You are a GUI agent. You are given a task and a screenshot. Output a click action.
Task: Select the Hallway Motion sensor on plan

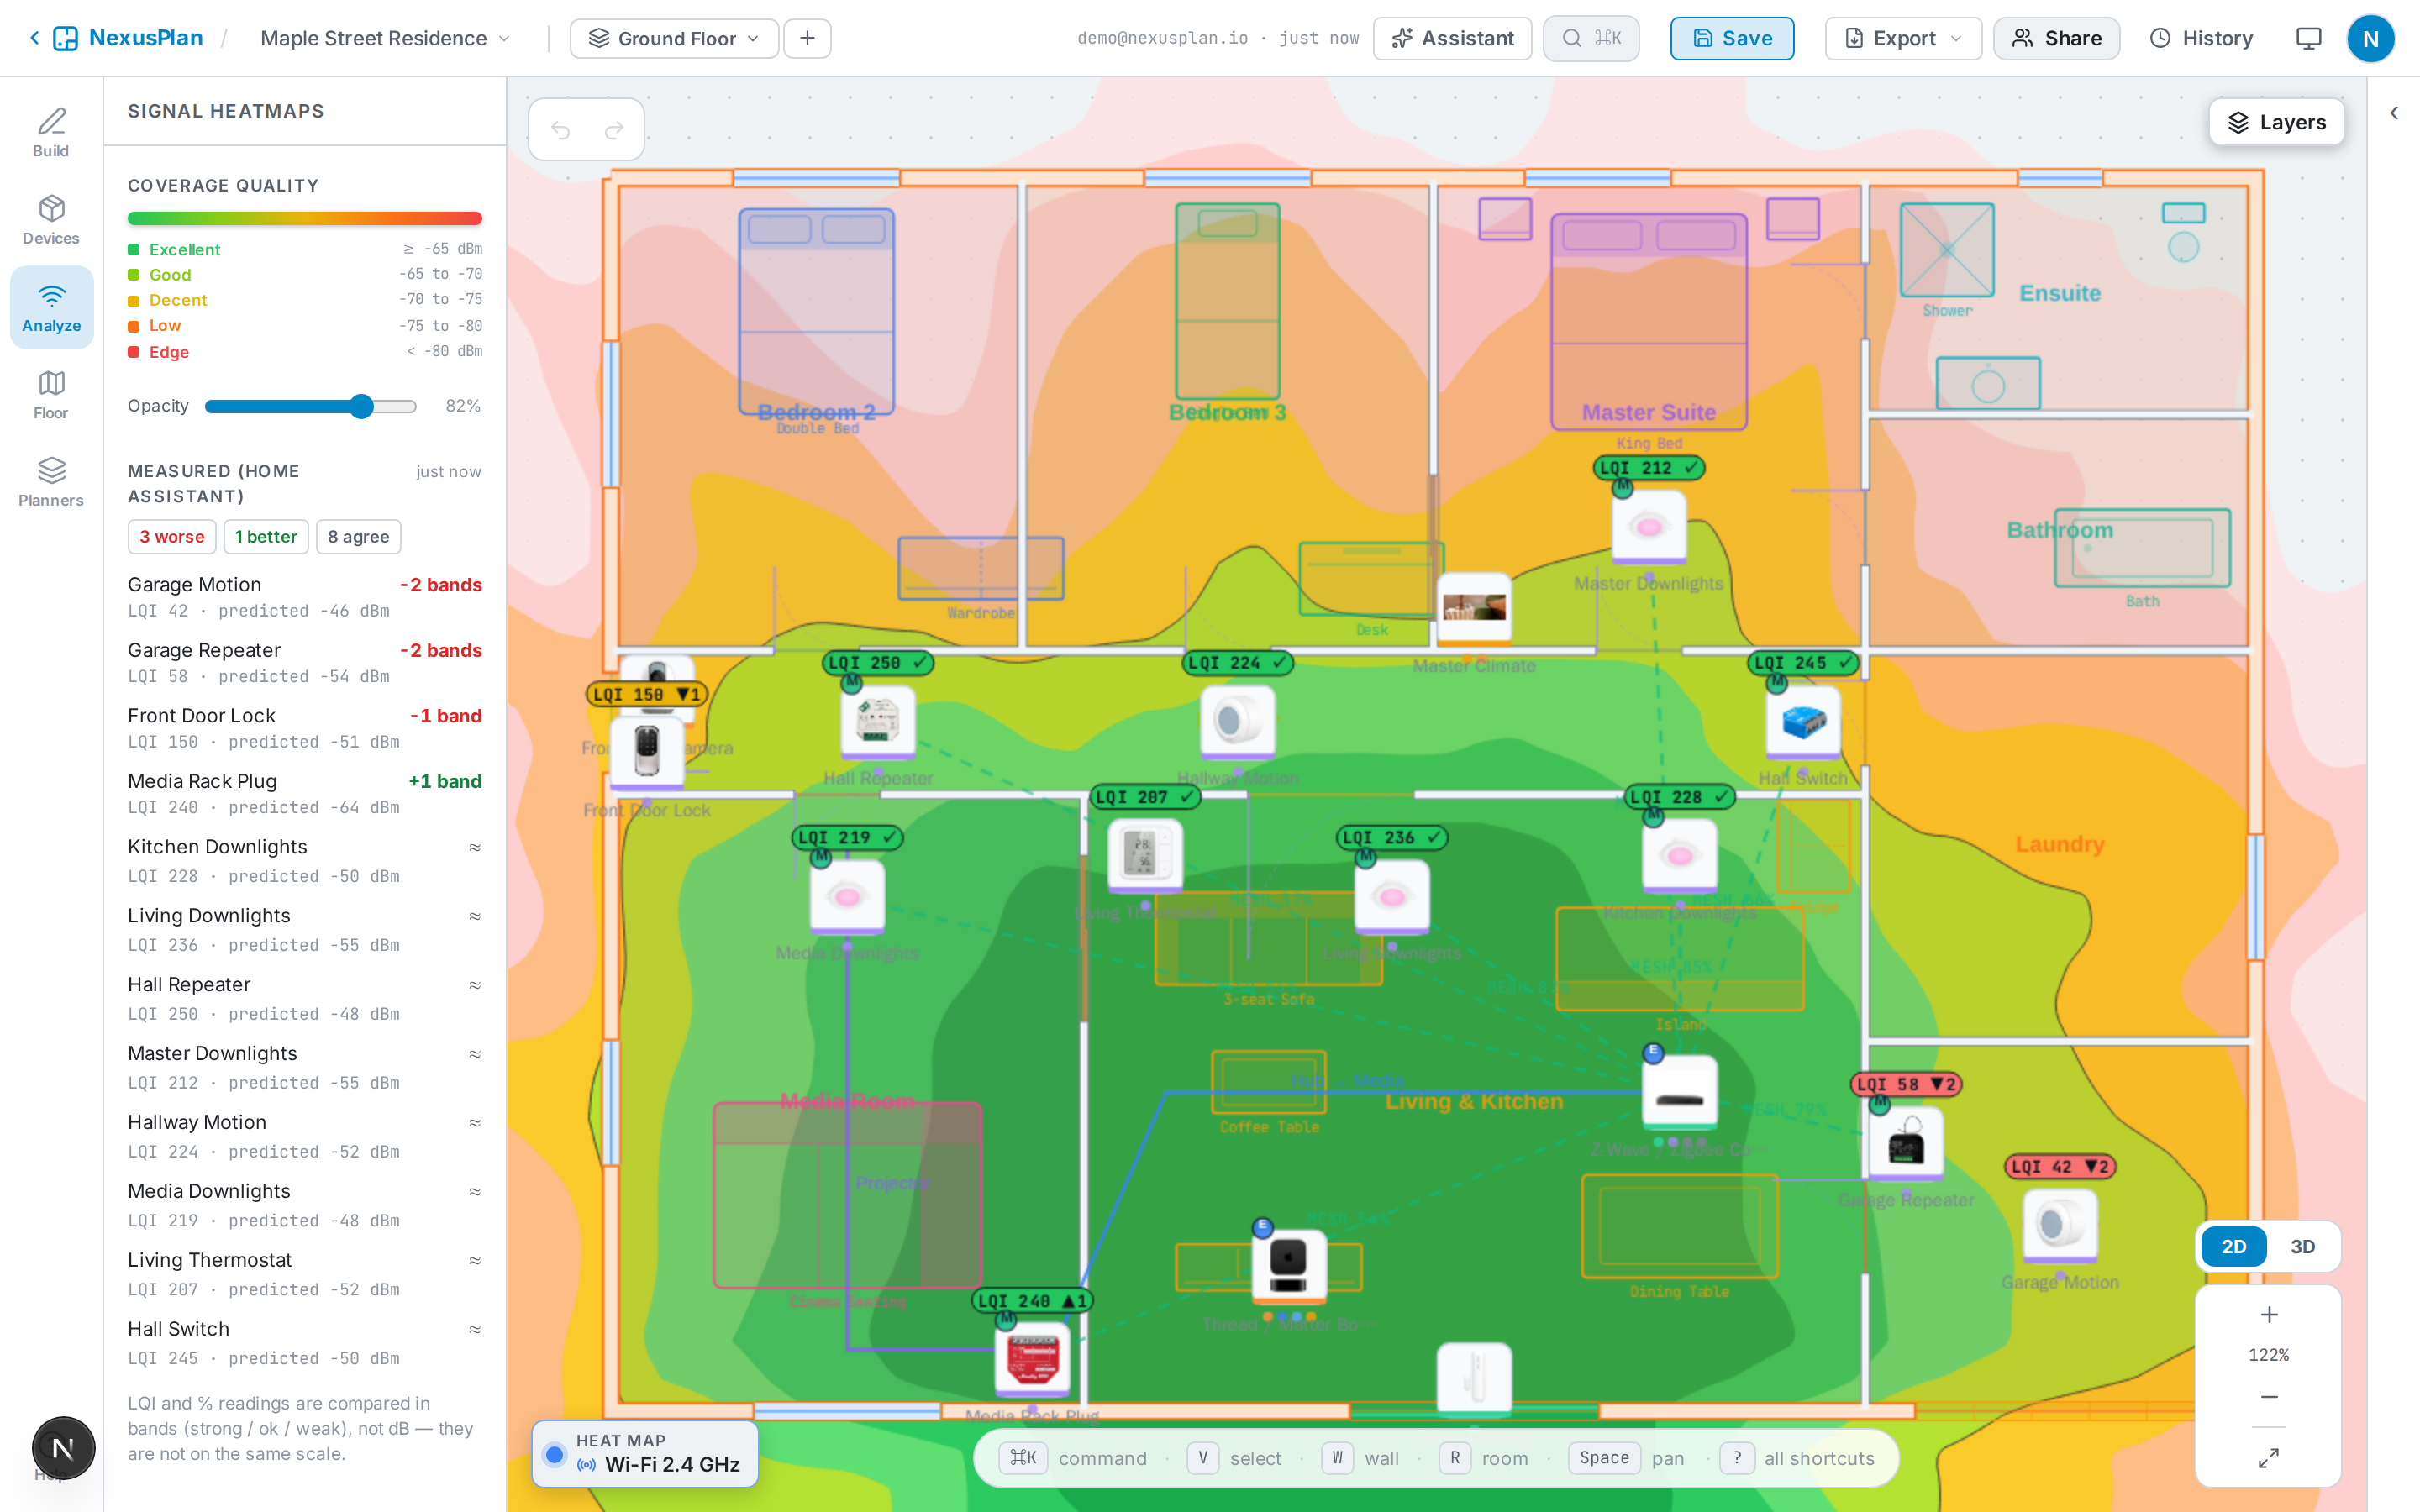pos(1237,721)
